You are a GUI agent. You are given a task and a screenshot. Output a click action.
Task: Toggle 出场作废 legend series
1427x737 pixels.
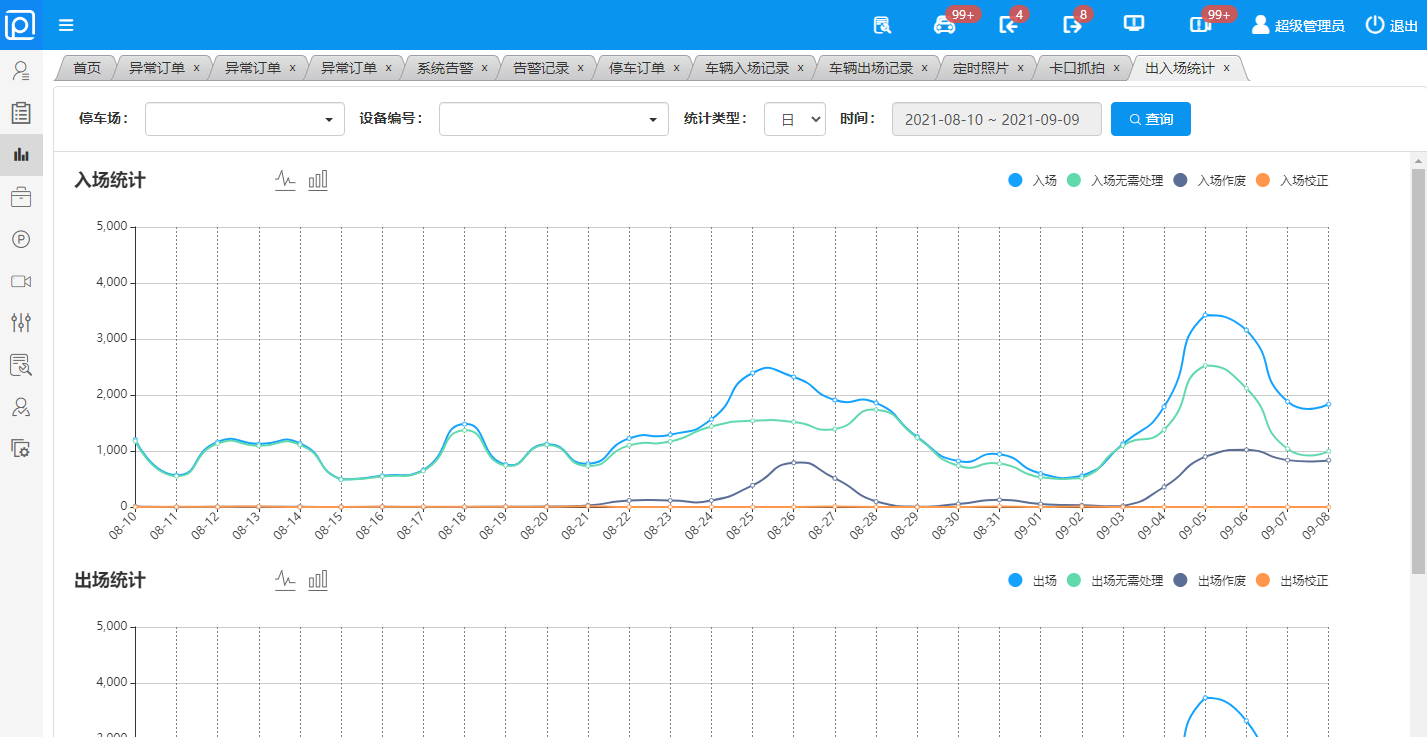1208,581
